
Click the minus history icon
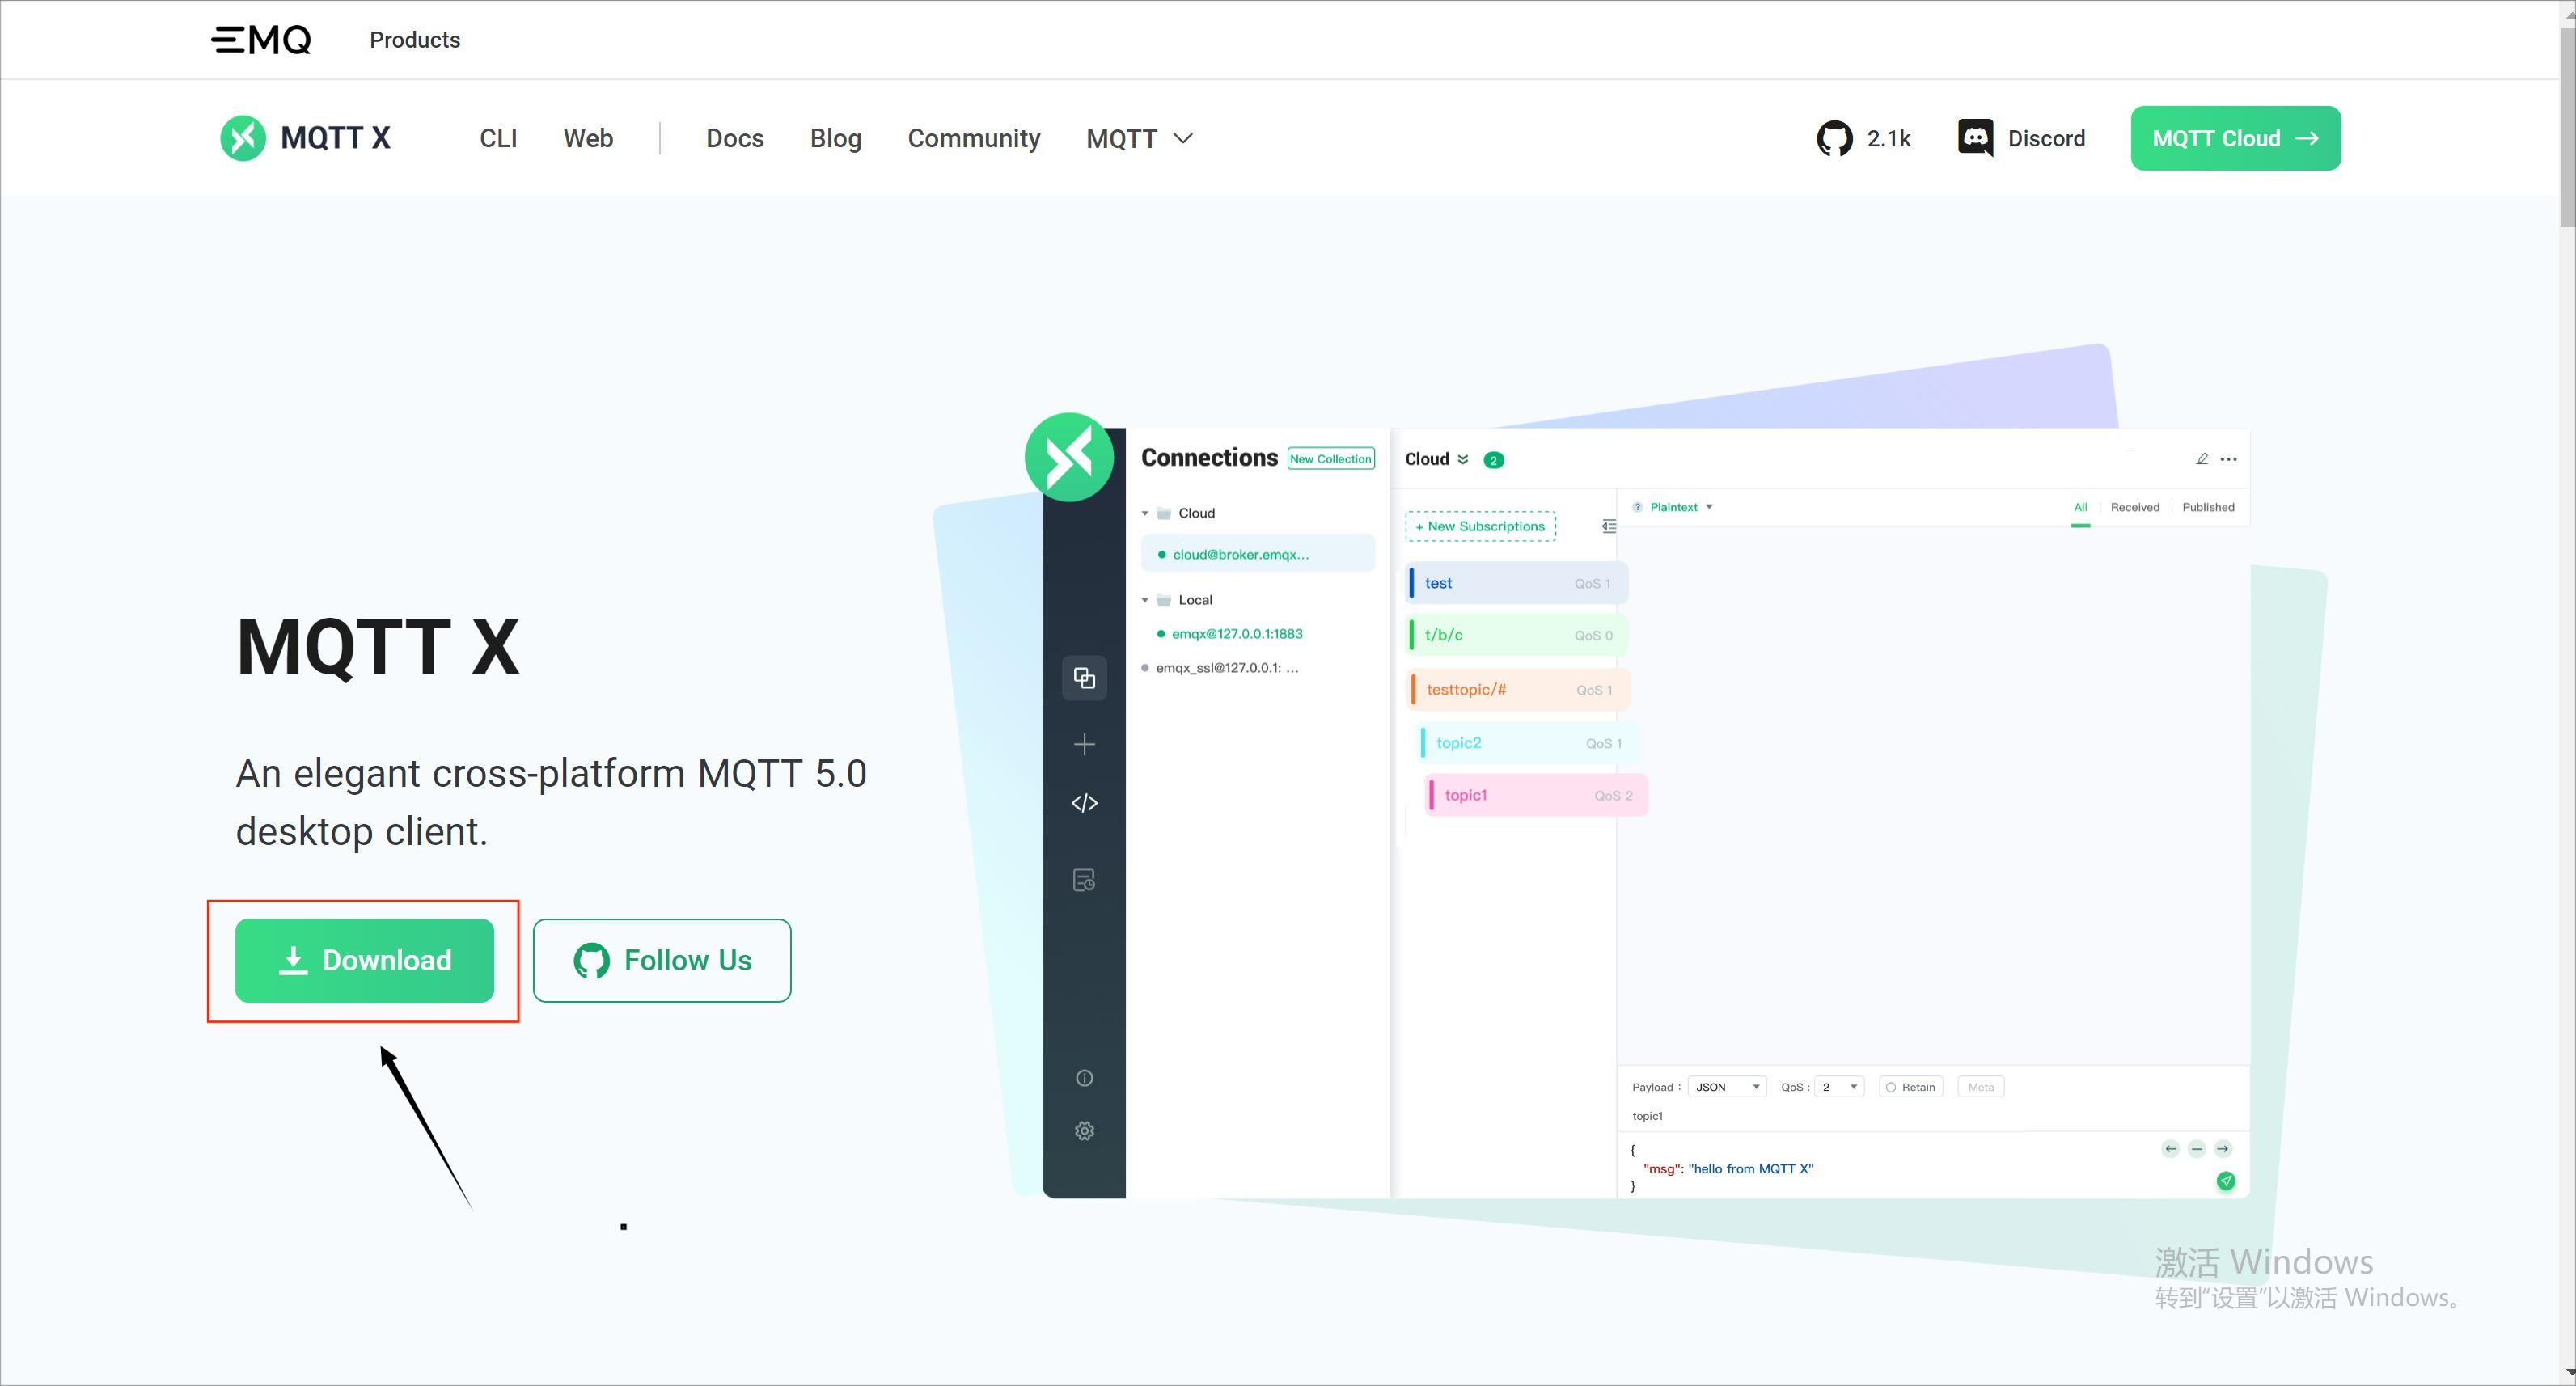(x=2196, y=1149)
